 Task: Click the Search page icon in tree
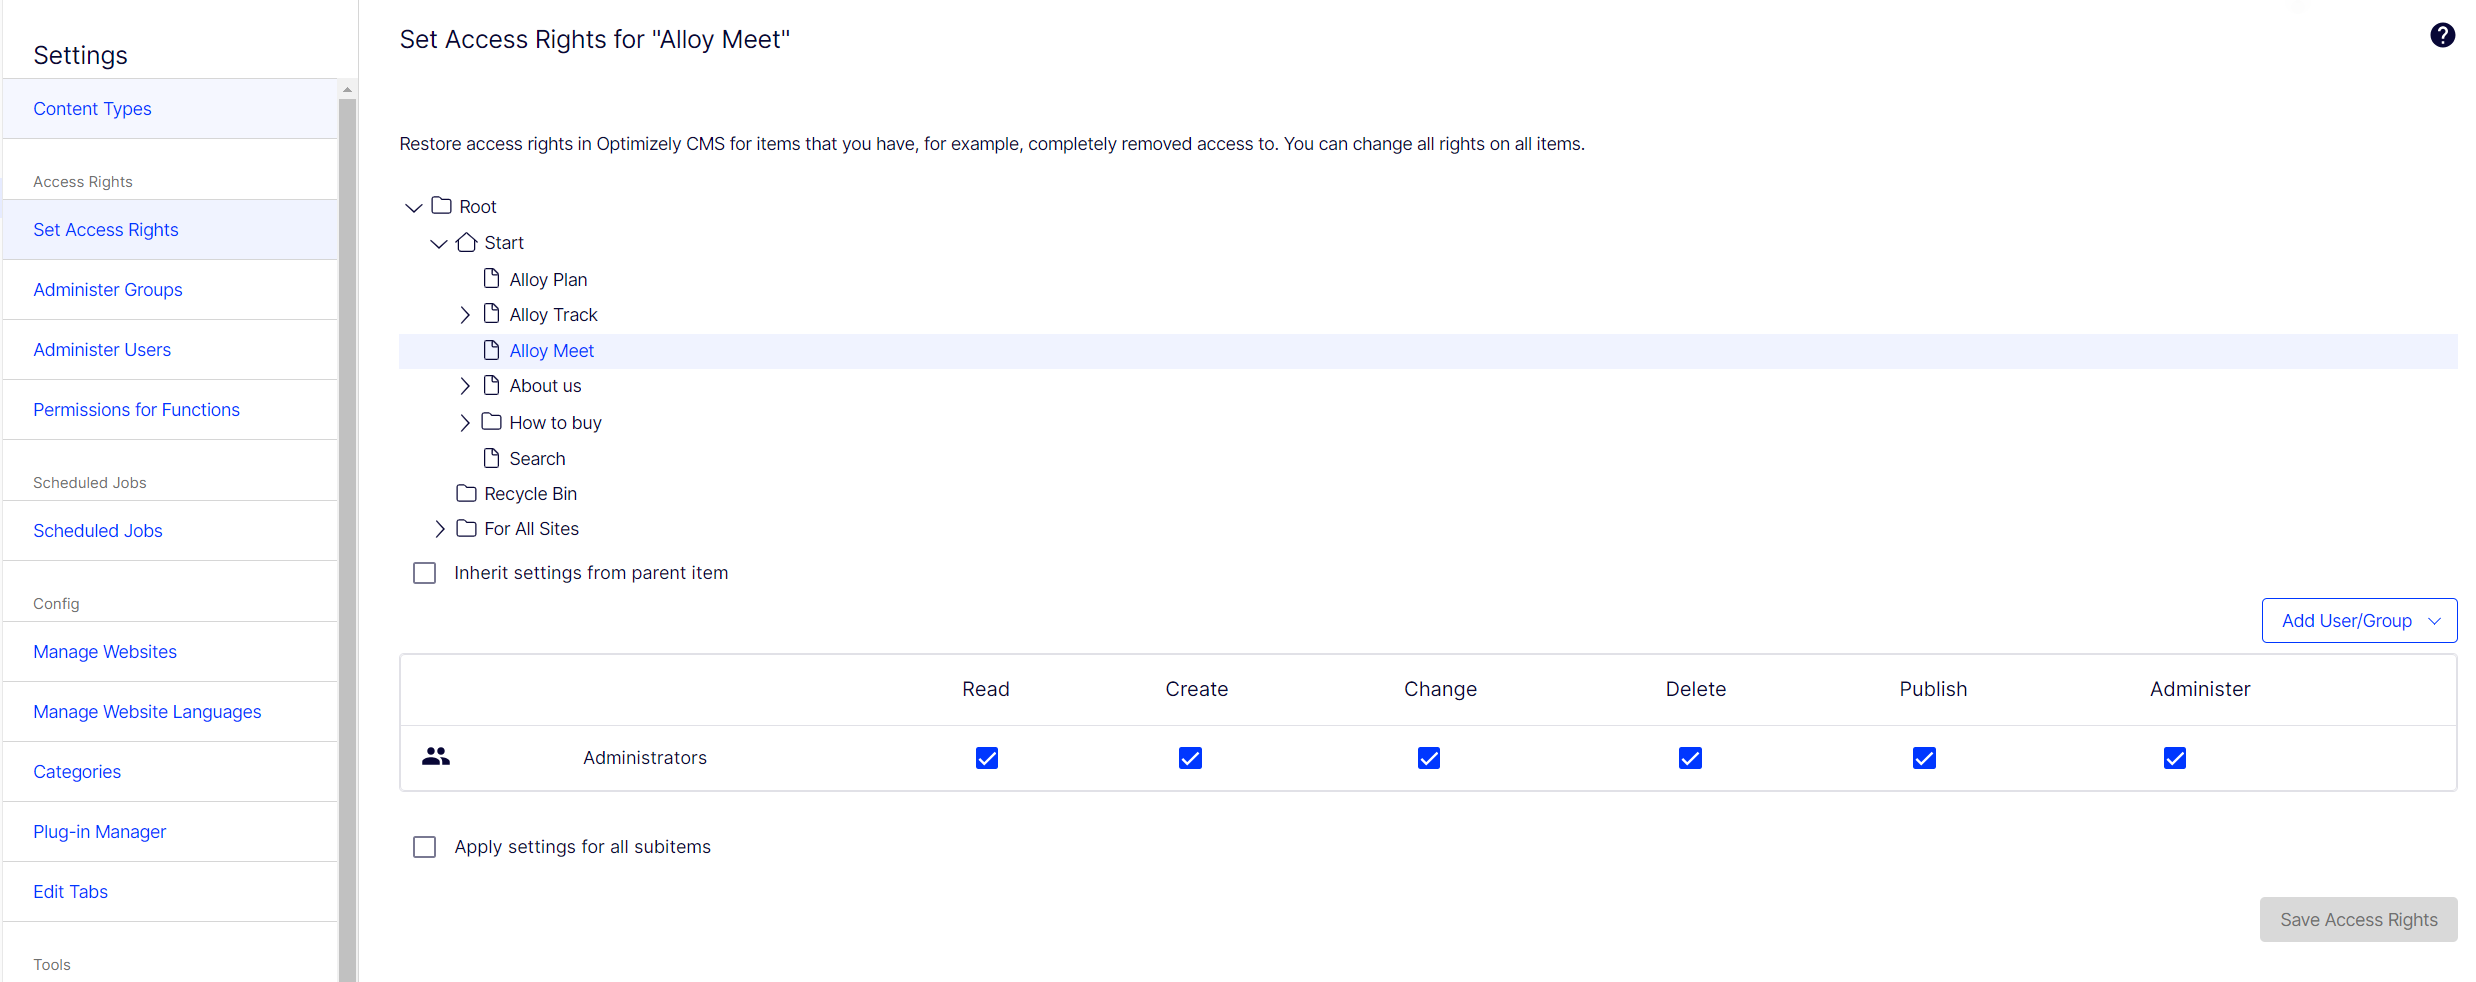491,458
